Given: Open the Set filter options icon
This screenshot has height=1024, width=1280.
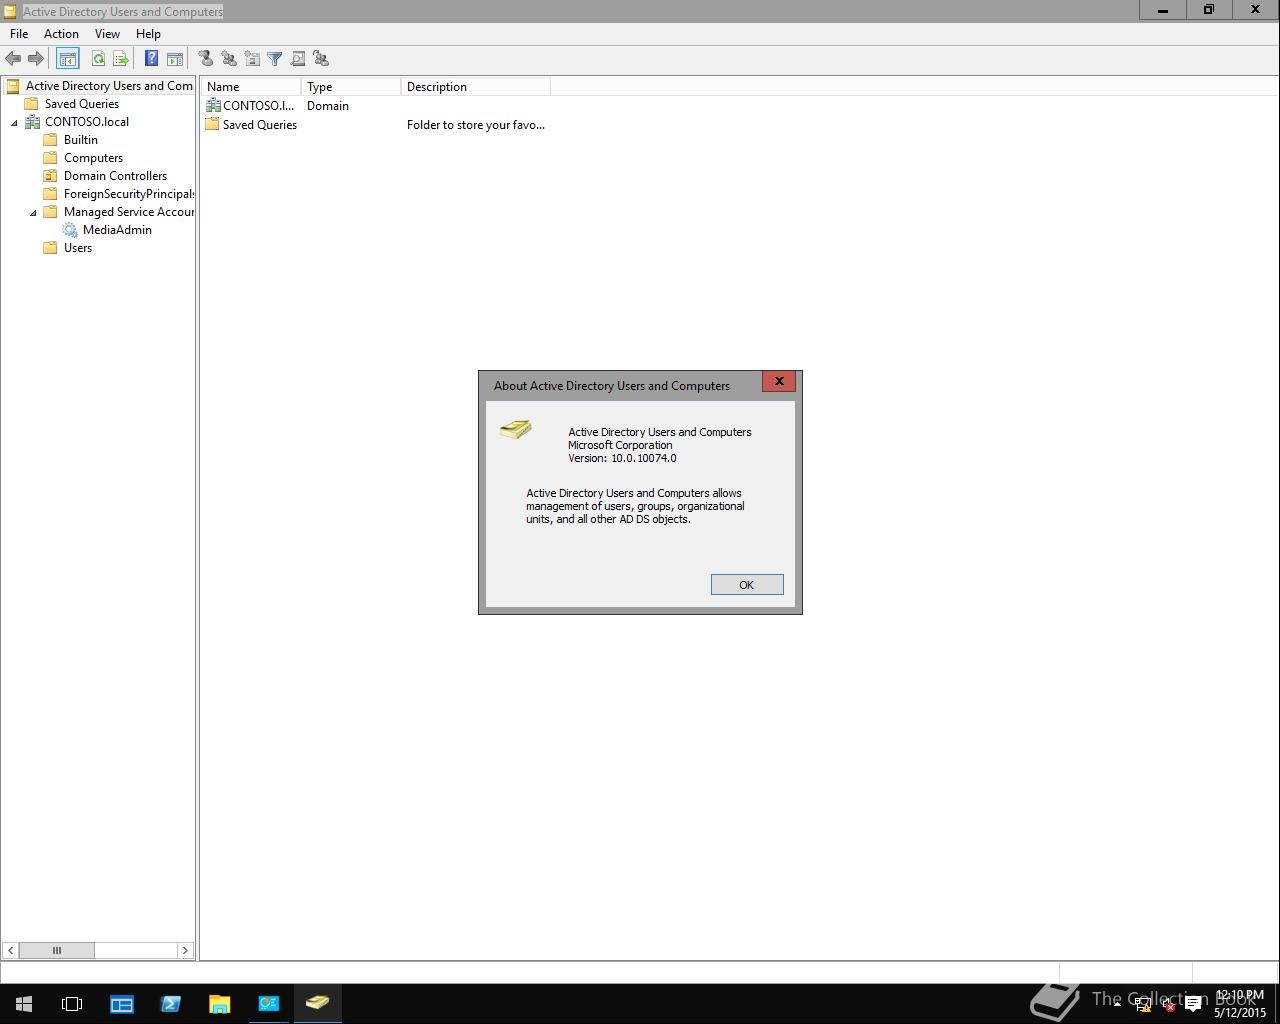Looking at the screenshot, I should coord(274,58).
